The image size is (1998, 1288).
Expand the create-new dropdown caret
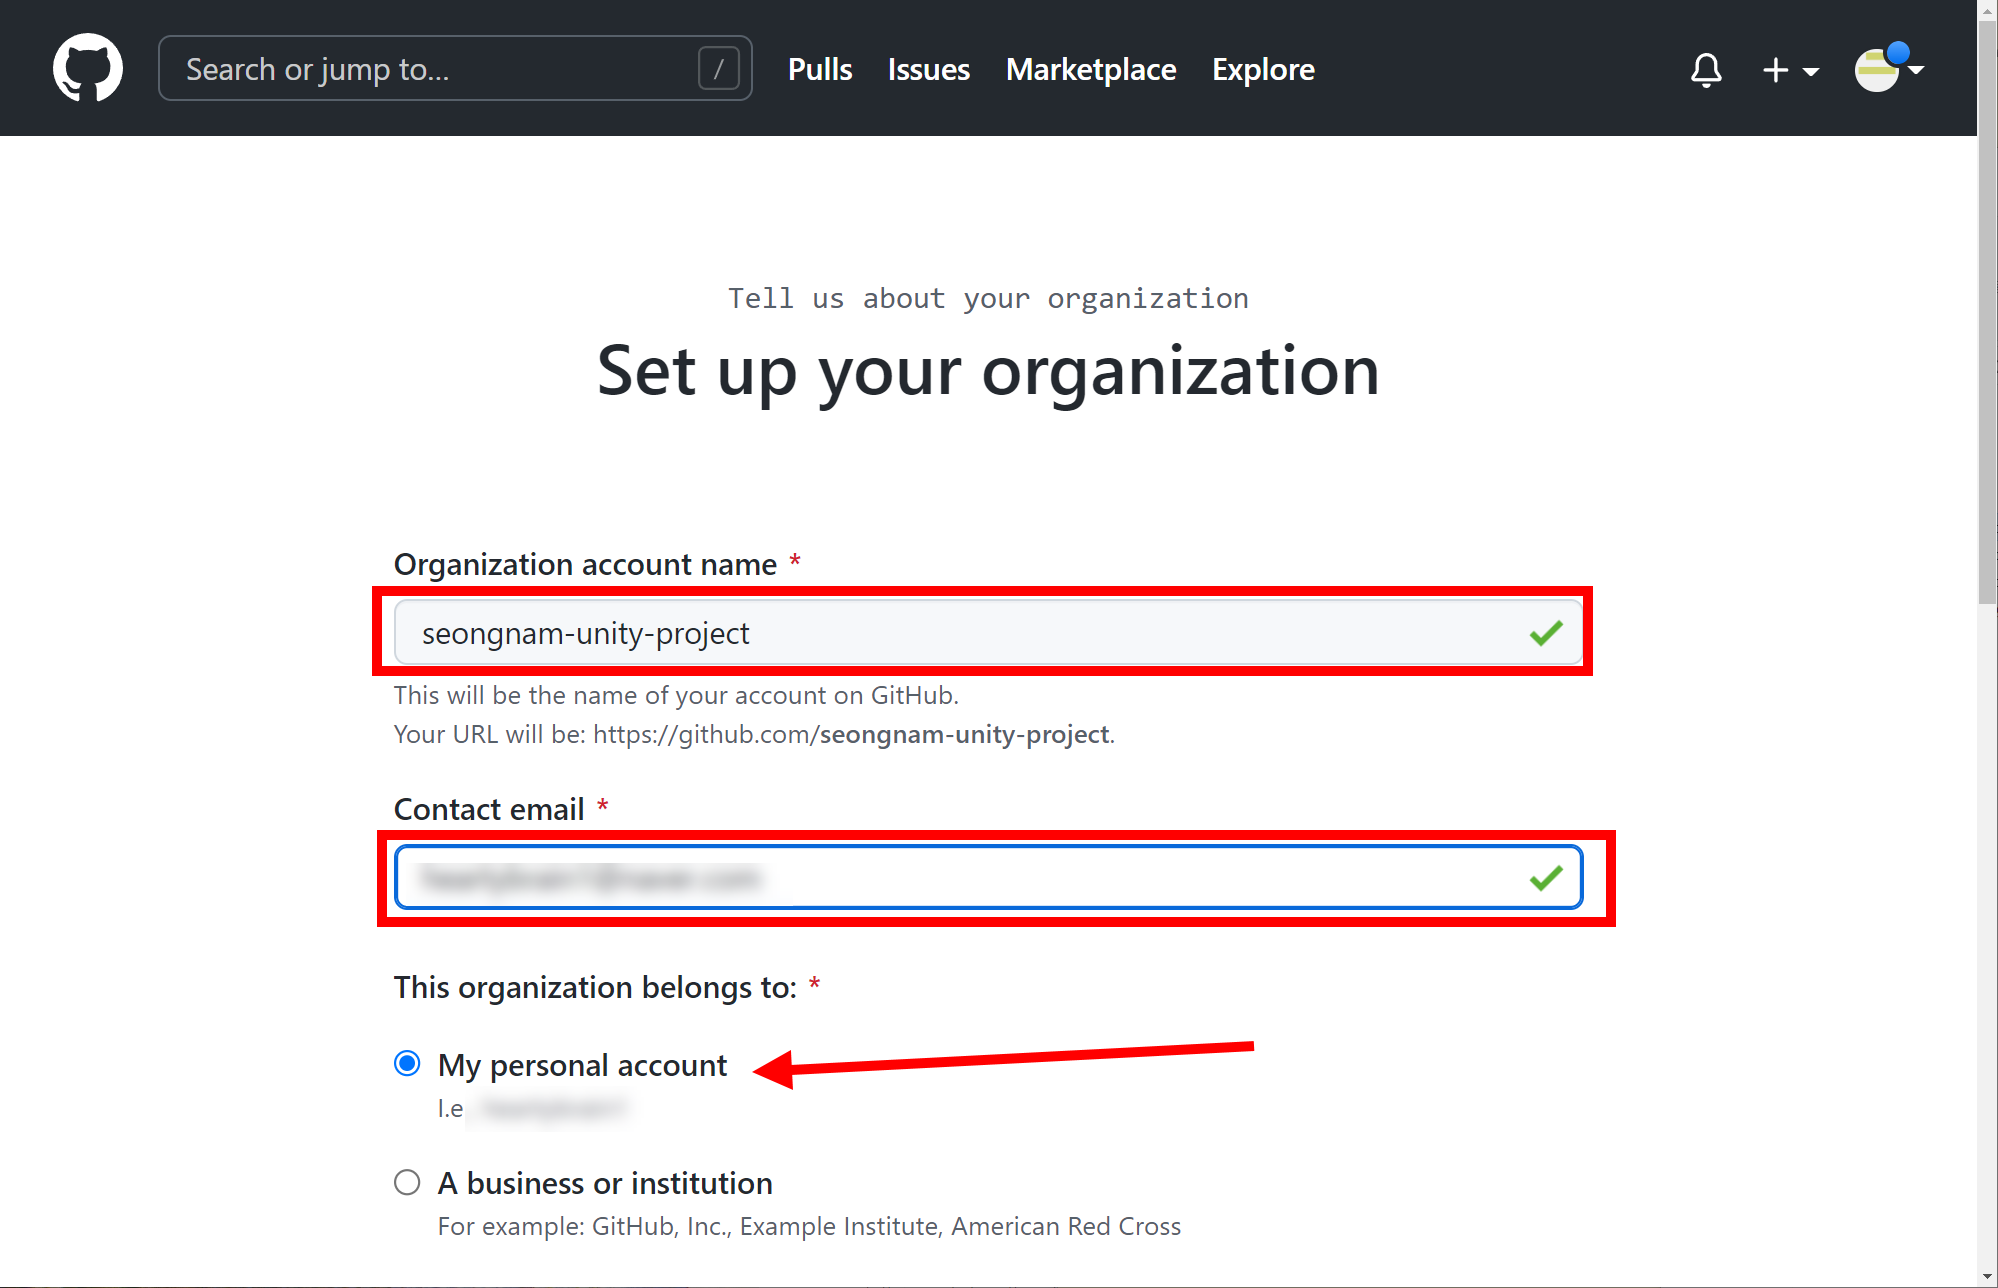tap(1810, 72)
